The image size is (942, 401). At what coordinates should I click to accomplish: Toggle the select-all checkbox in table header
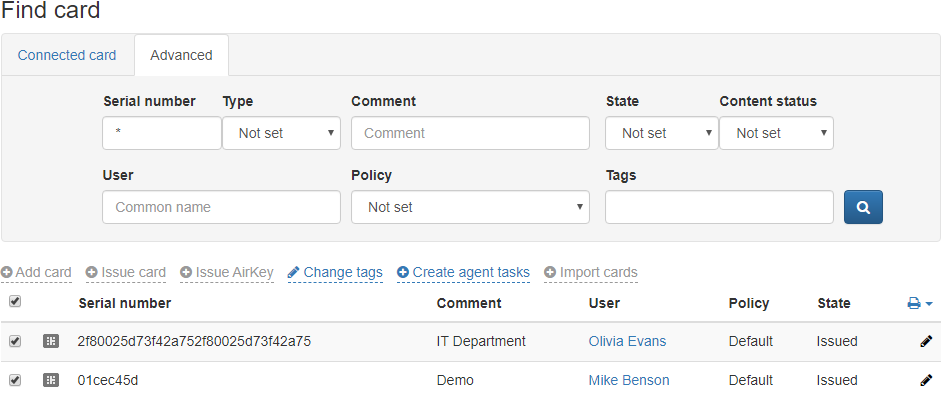click(x=15, y=302)
